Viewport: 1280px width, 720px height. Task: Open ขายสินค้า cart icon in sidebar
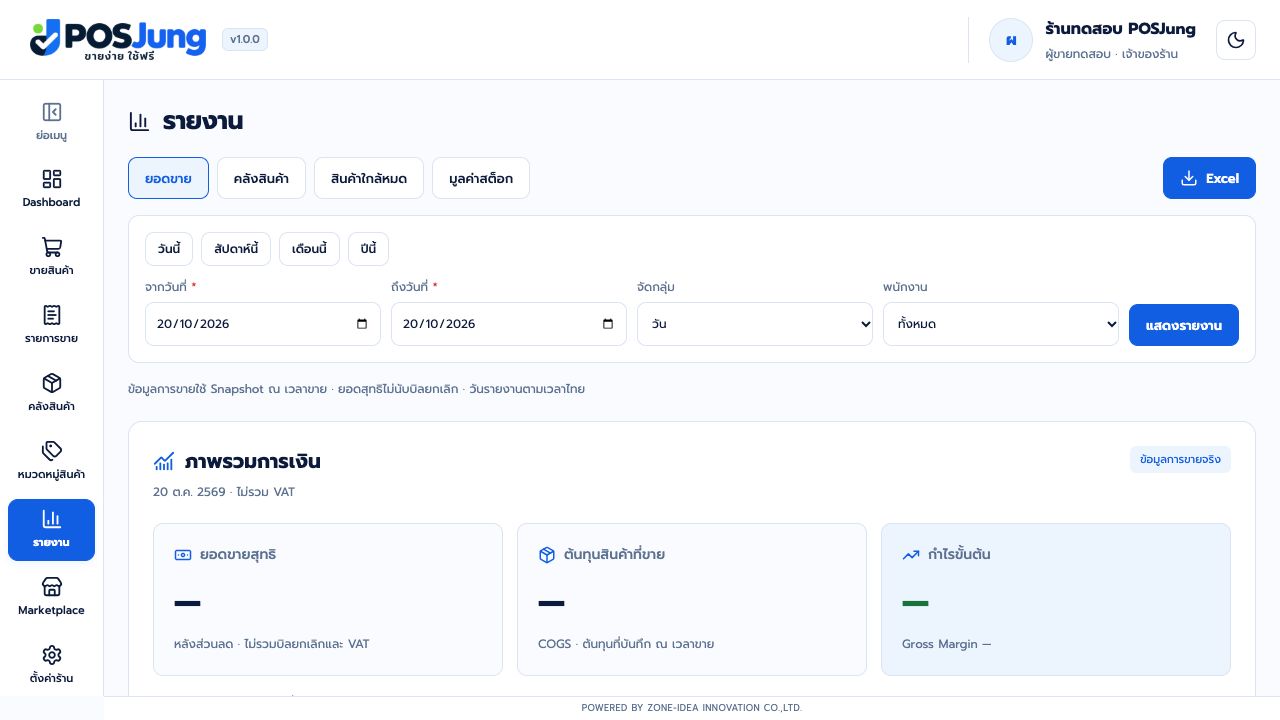coord(52,247)
